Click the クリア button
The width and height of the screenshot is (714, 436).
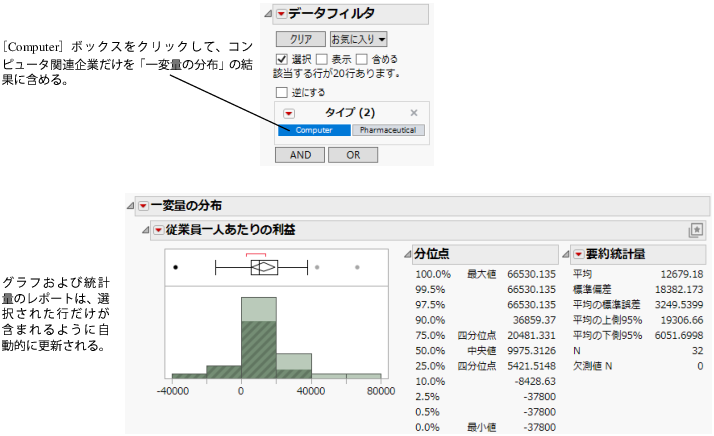301,39
